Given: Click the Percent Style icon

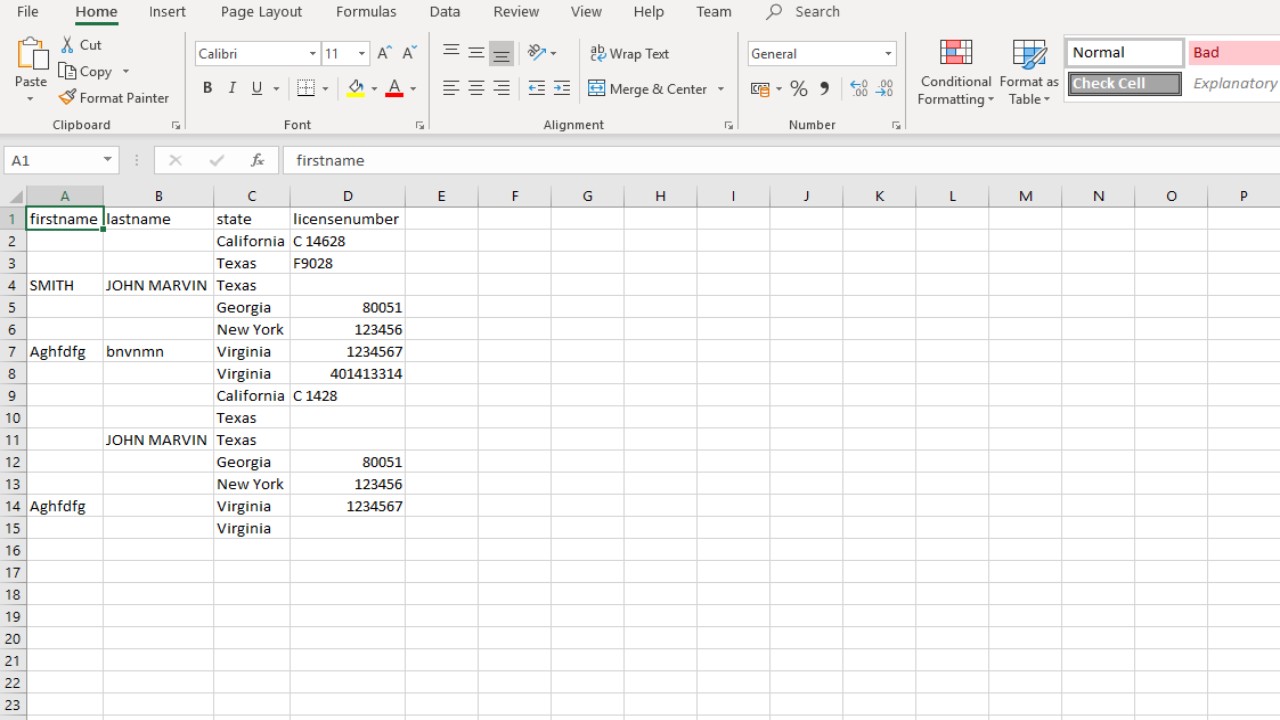Looking at the screenshot, I should point(798,89).
